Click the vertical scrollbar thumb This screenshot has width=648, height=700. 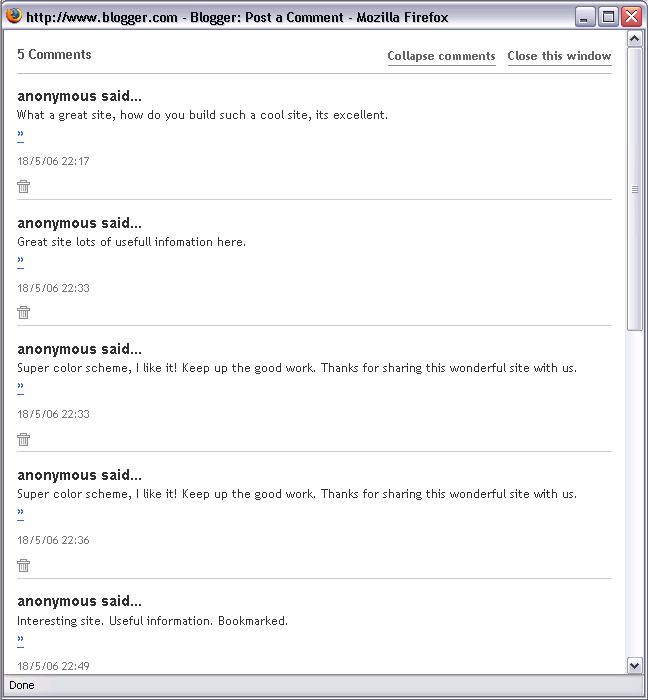(635, 189)
